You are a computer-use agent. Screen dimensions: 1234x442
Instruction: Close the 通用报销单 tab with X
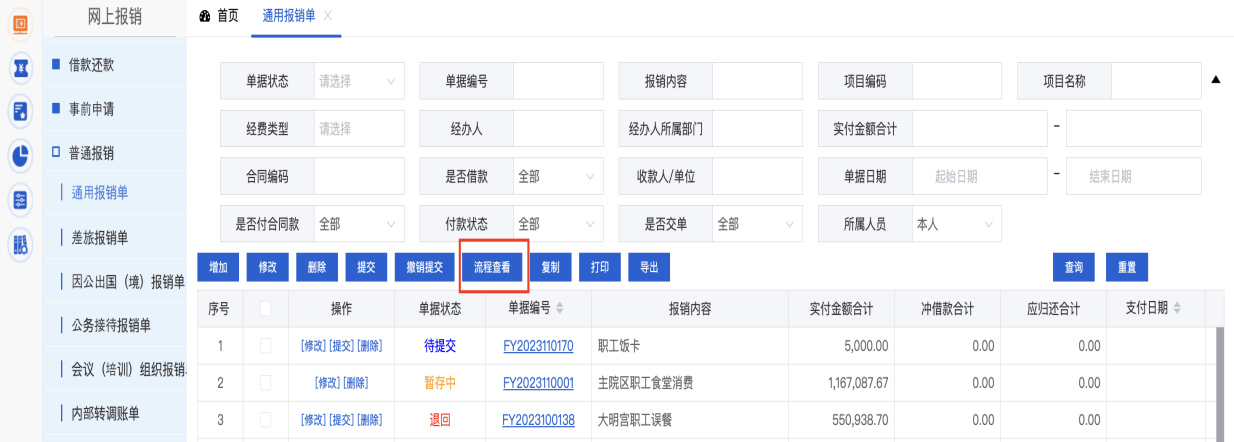click(328, 16)
